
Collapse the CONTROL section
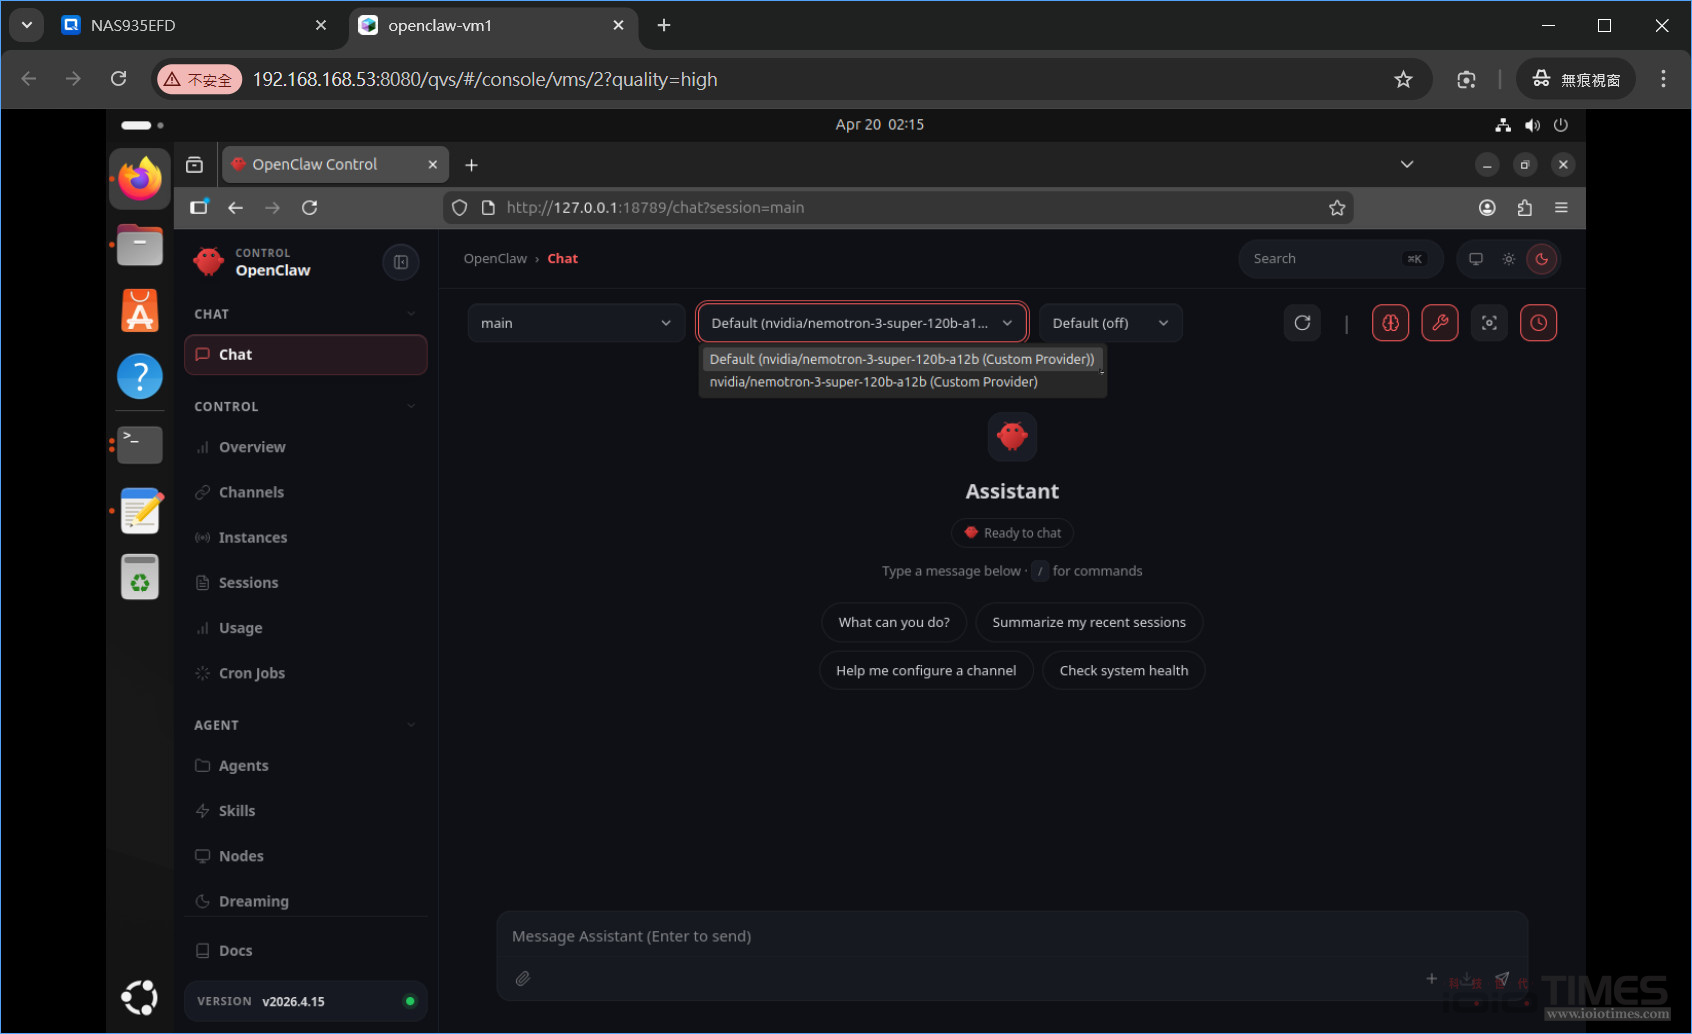tap(410, 406)
